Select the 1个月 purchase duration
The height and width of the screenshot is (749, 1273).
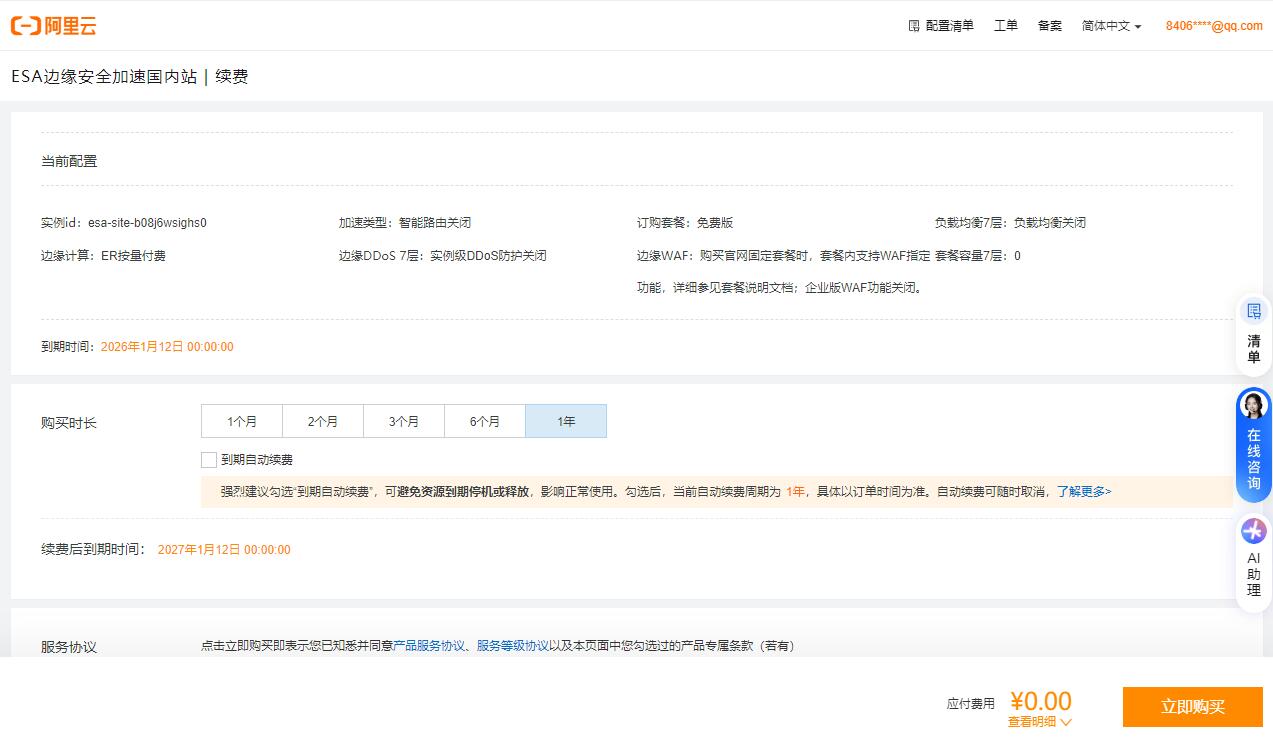241,420
